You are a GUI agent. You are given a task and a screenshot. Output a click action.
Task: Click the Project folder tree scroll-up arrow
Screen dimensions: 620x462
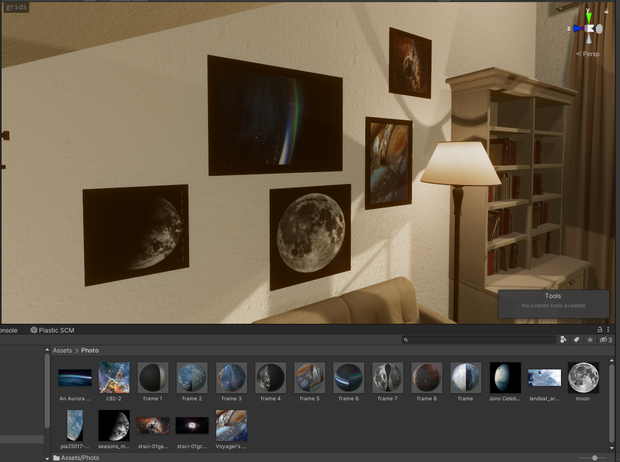point(47,350)
